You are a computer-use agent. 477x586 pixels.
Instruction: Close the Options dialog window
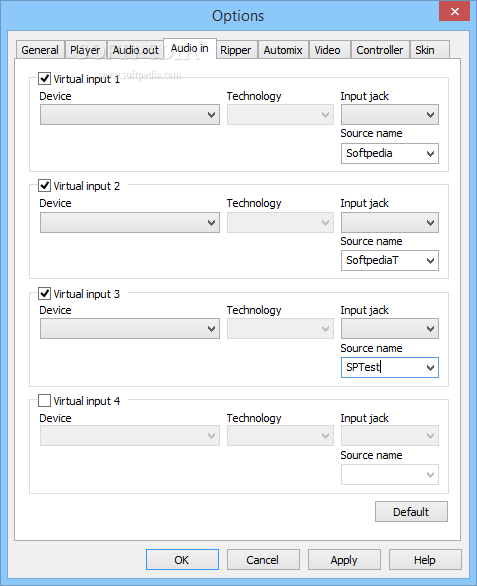455,11
